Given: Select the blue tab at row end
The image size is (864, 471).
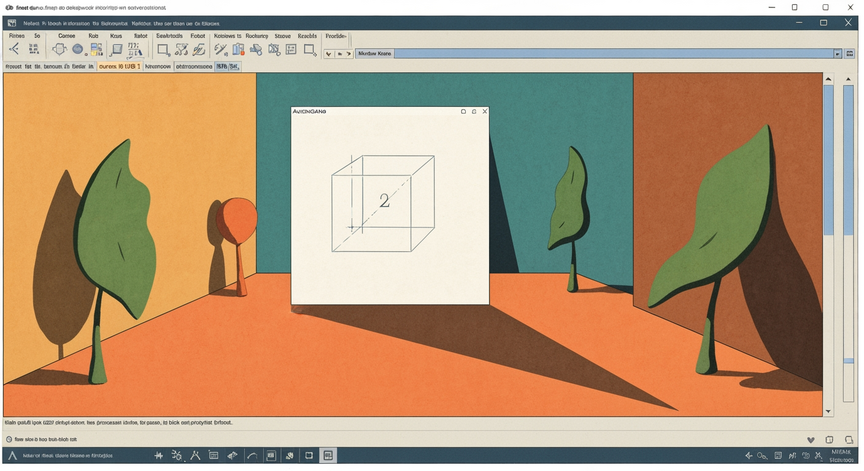Looking at the screenshot, I should point(228,66).
